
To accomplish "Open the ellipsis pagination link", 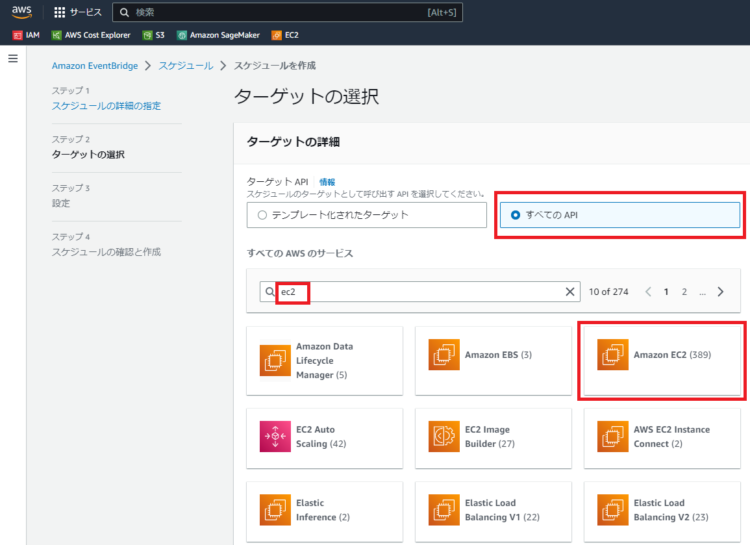I will tap(702, 292).
